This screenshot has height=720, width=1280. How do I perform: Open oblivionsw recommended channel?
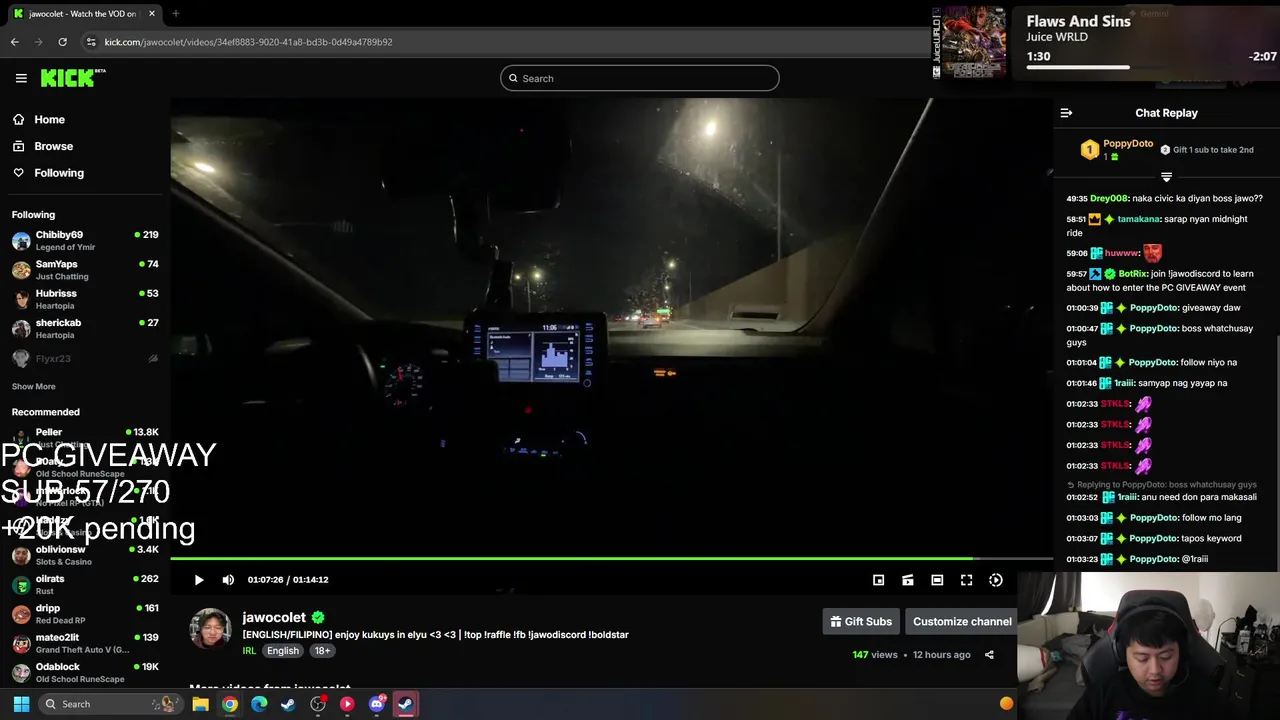(85, 555)
